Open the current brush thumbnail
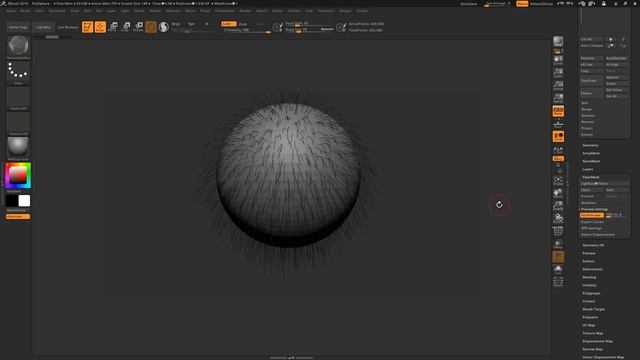This screenshot has height=360, width=640. (x=18, y=46)
